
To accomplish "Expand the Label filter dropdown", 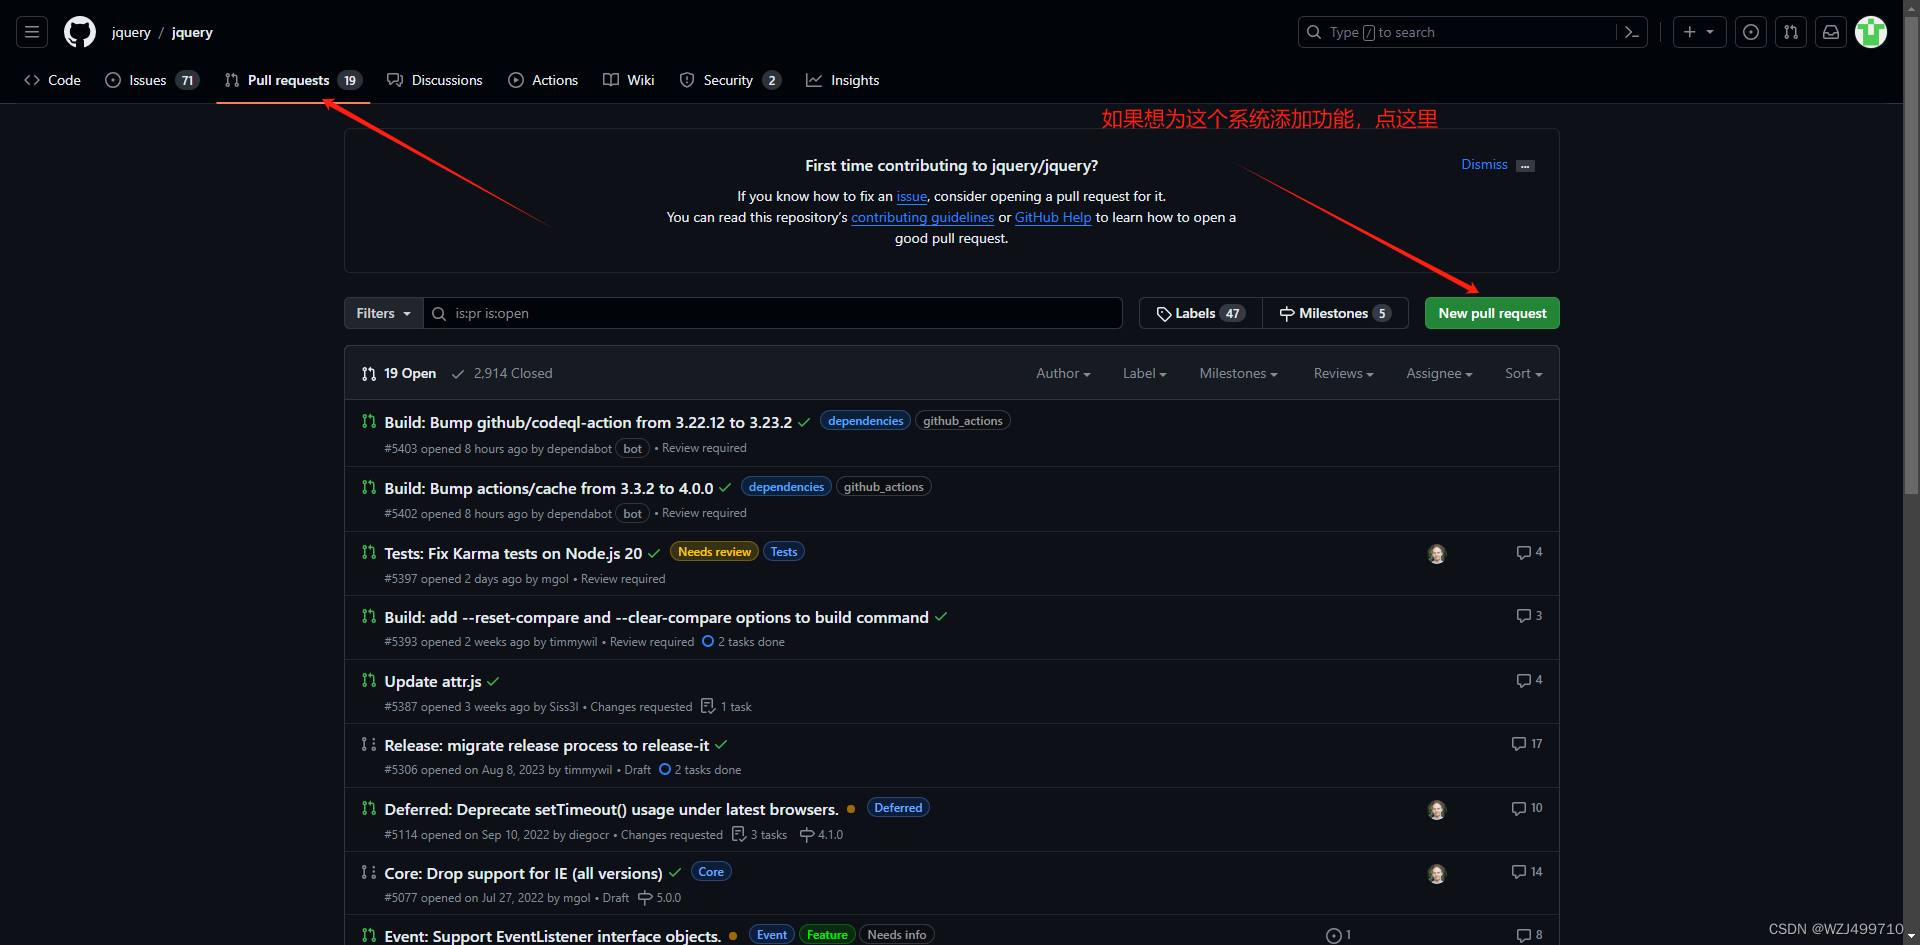I will click(x=1145, y=373).
